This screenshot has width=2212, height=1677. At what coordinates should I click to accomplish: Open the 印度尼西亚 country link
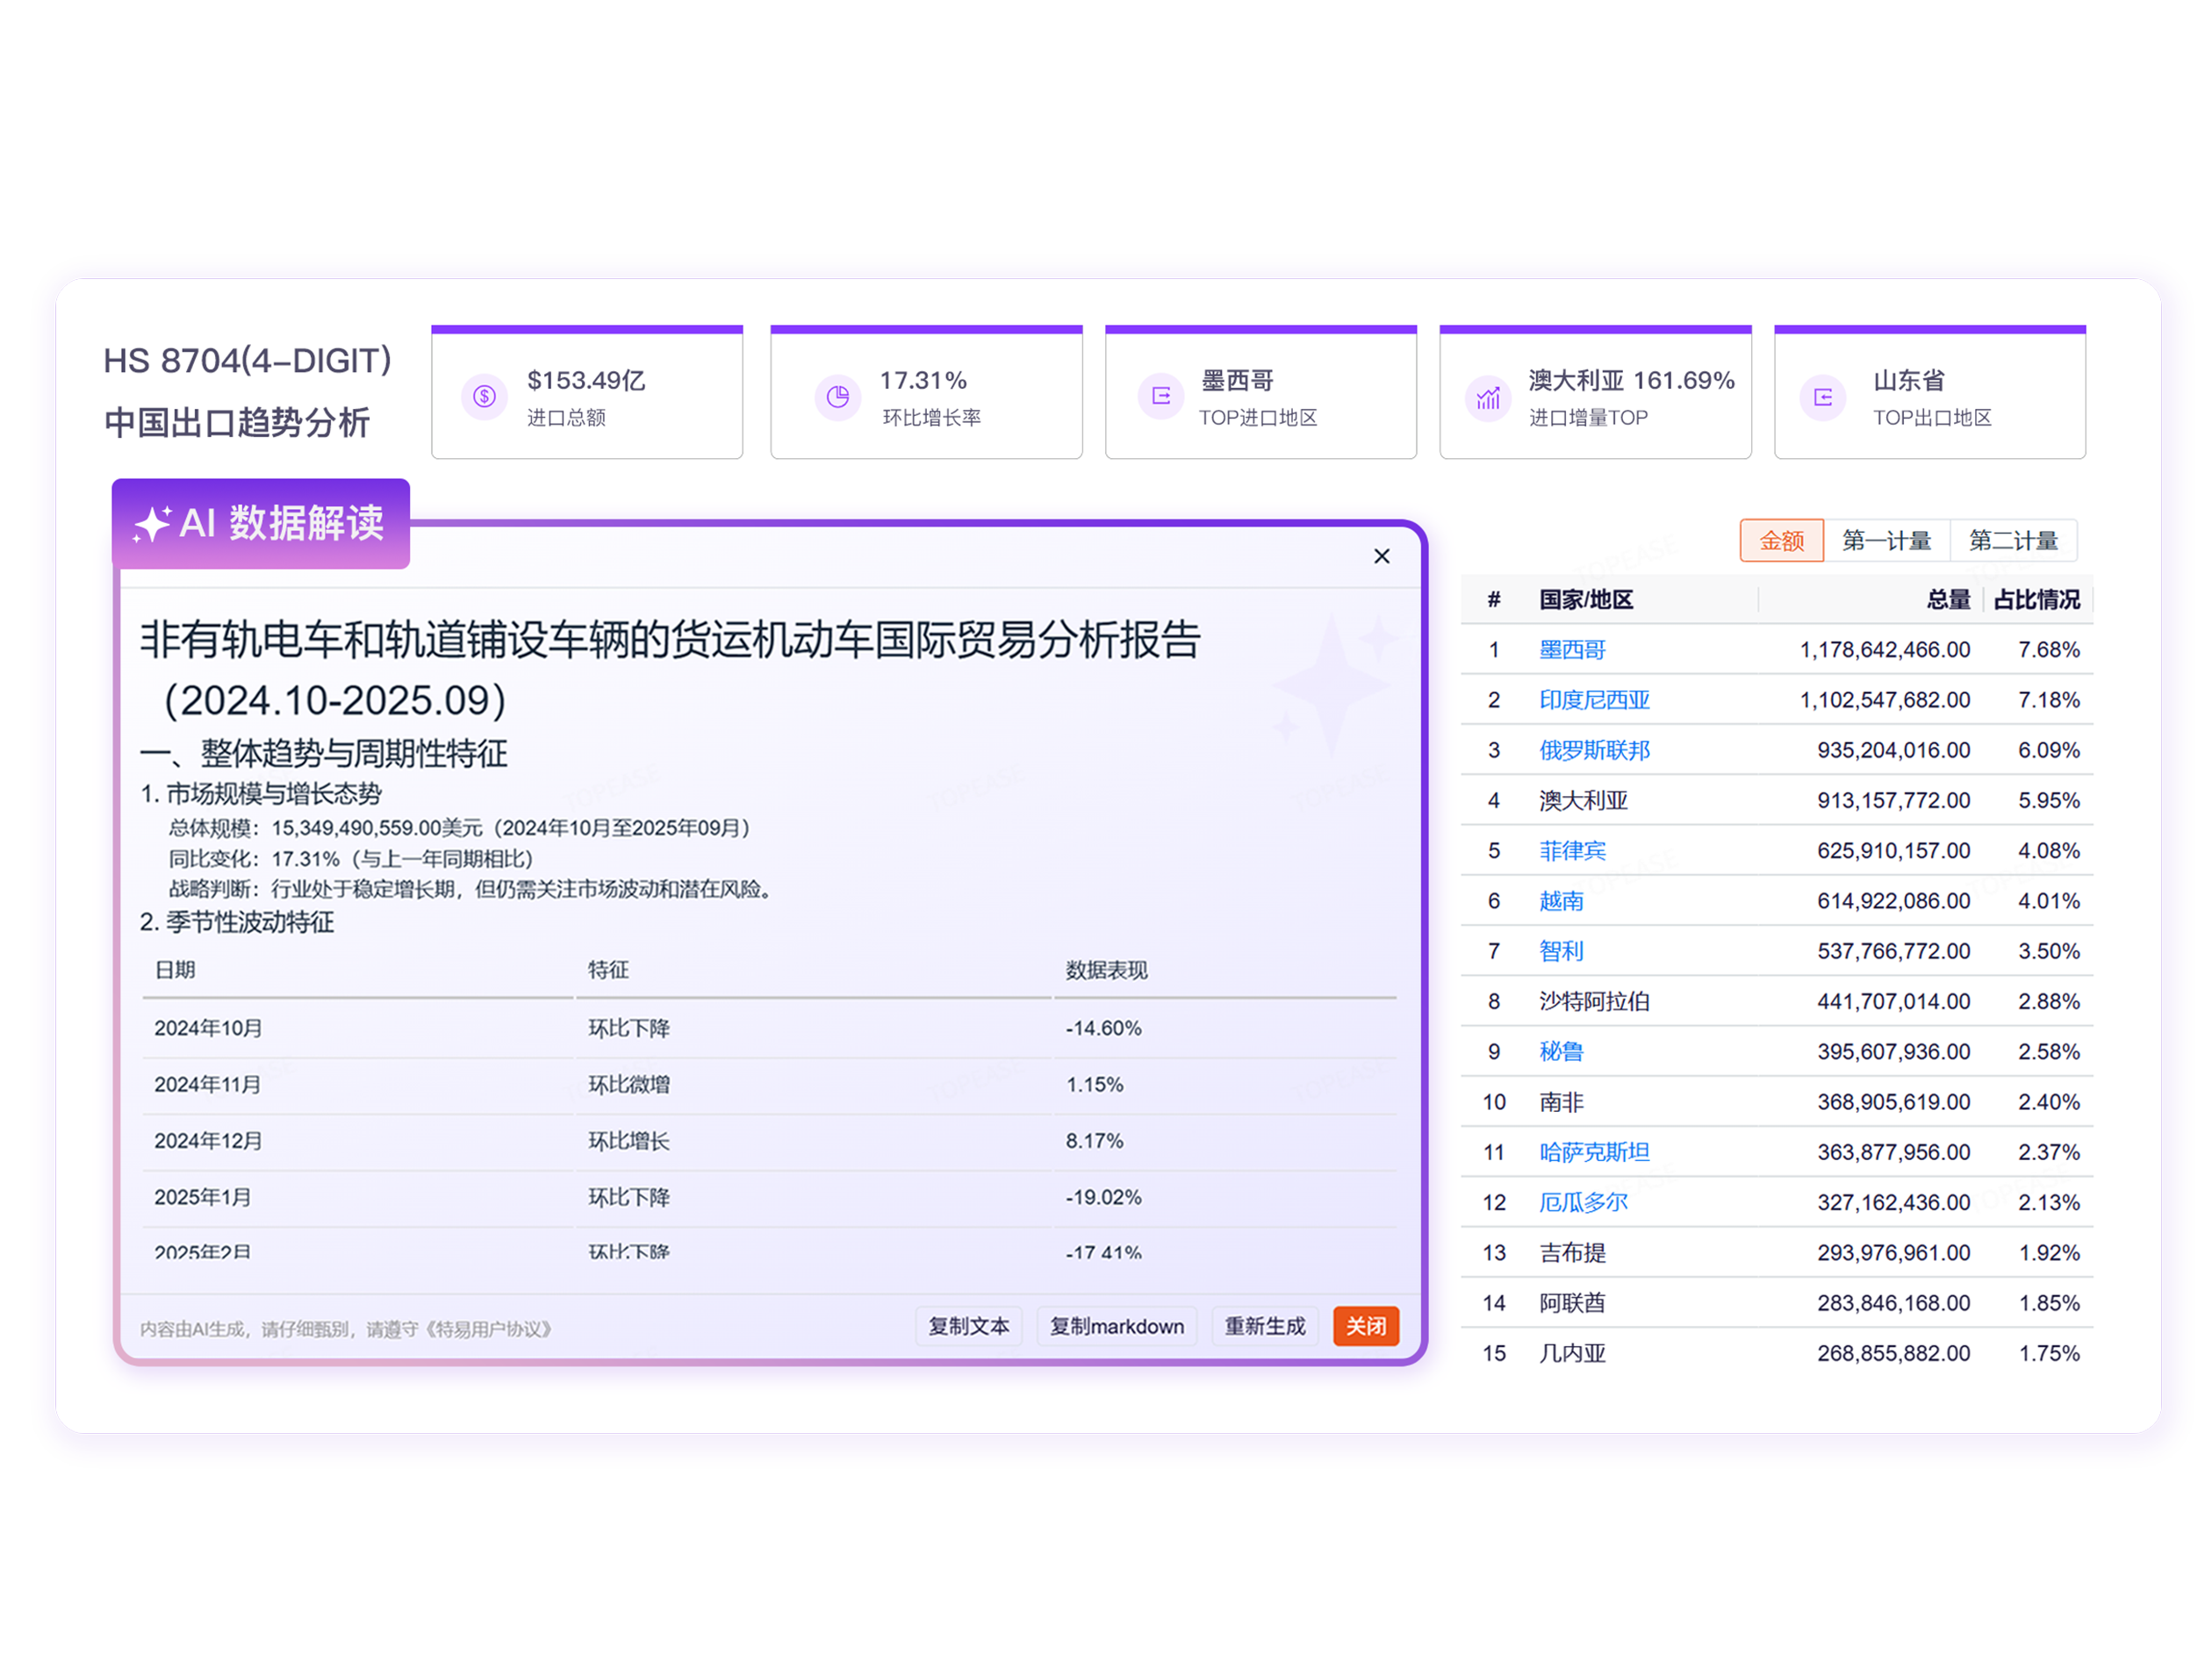tap(1594, 700)
